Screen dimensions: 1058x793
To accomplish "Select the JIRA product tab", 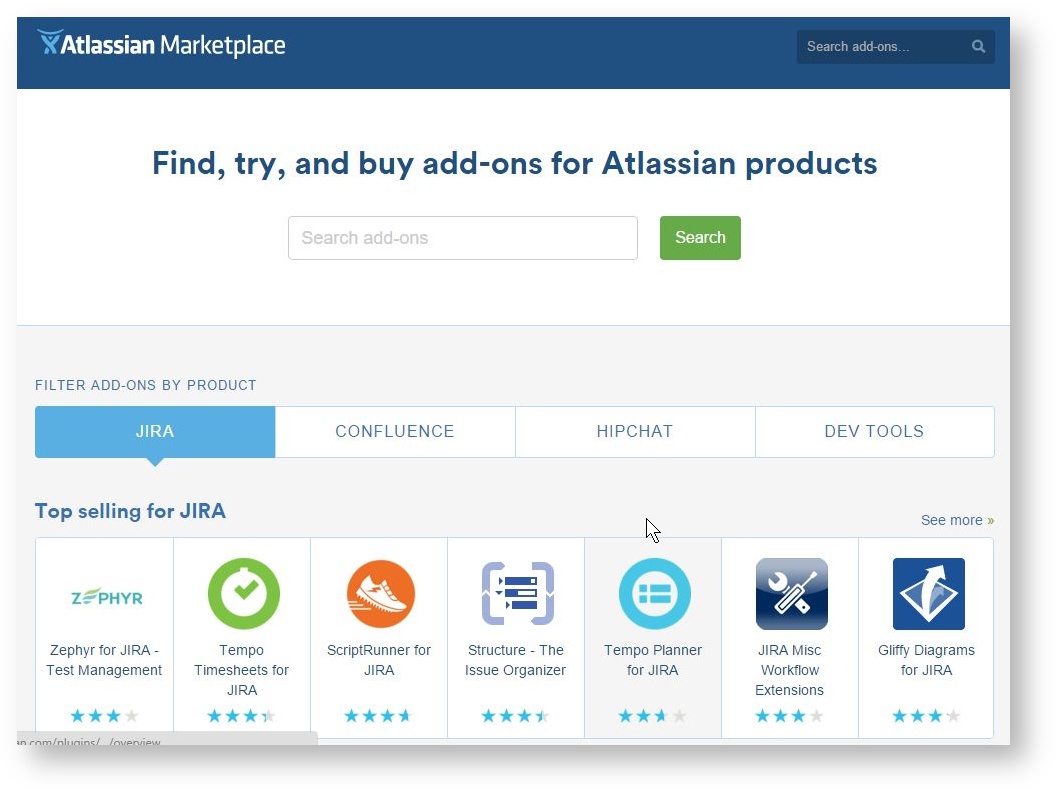I will coord(155,432).
